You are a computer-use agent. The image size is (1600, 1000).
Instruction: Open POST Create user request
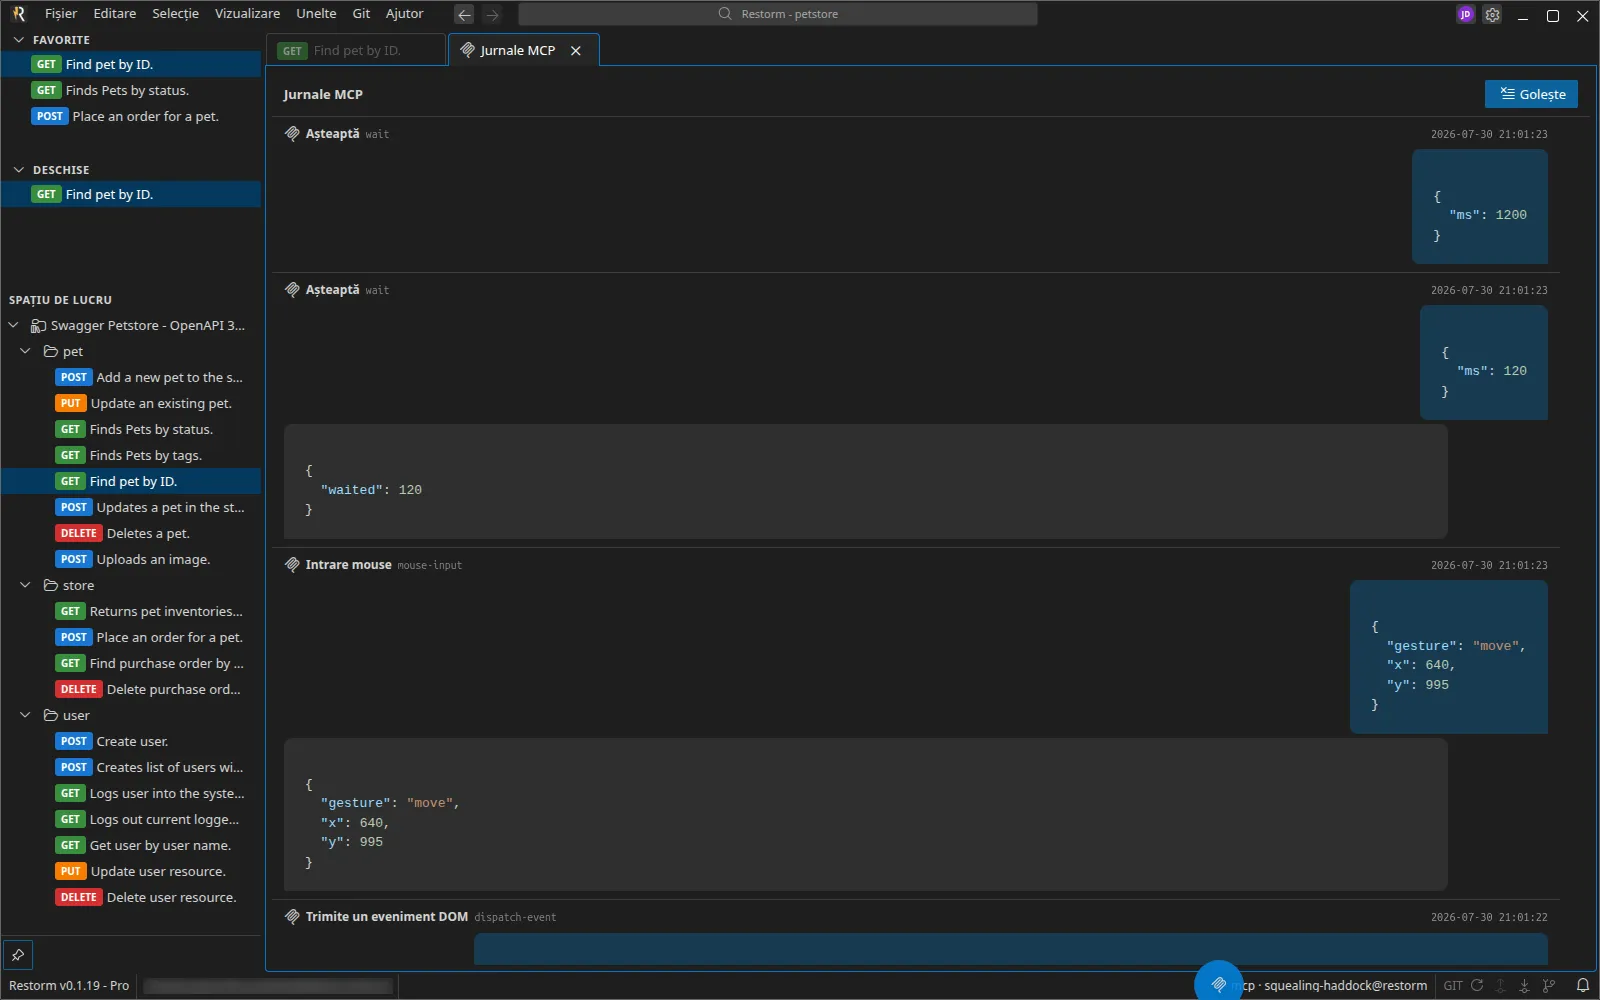[131, 741]
